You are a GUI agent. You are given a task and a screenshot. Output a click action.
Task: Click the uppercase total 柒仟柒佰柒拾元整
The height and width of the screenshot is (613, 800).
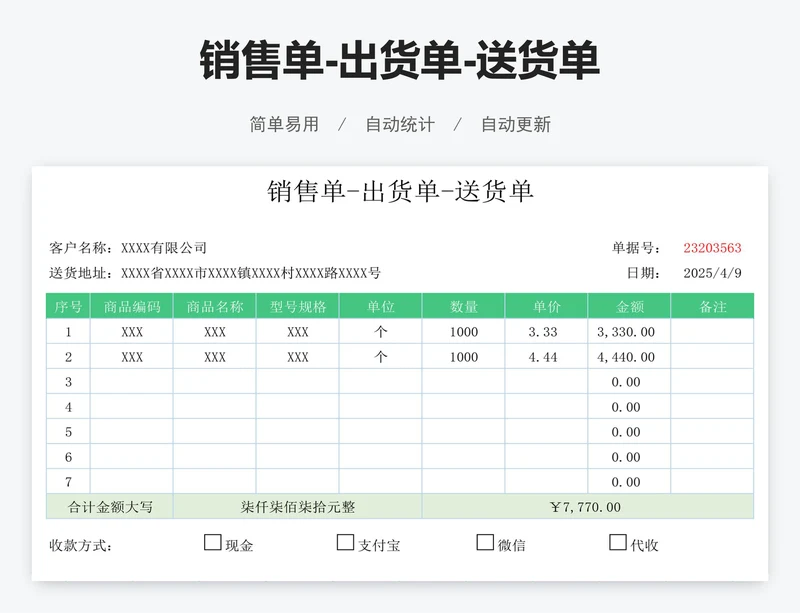[x=298, y=507]
